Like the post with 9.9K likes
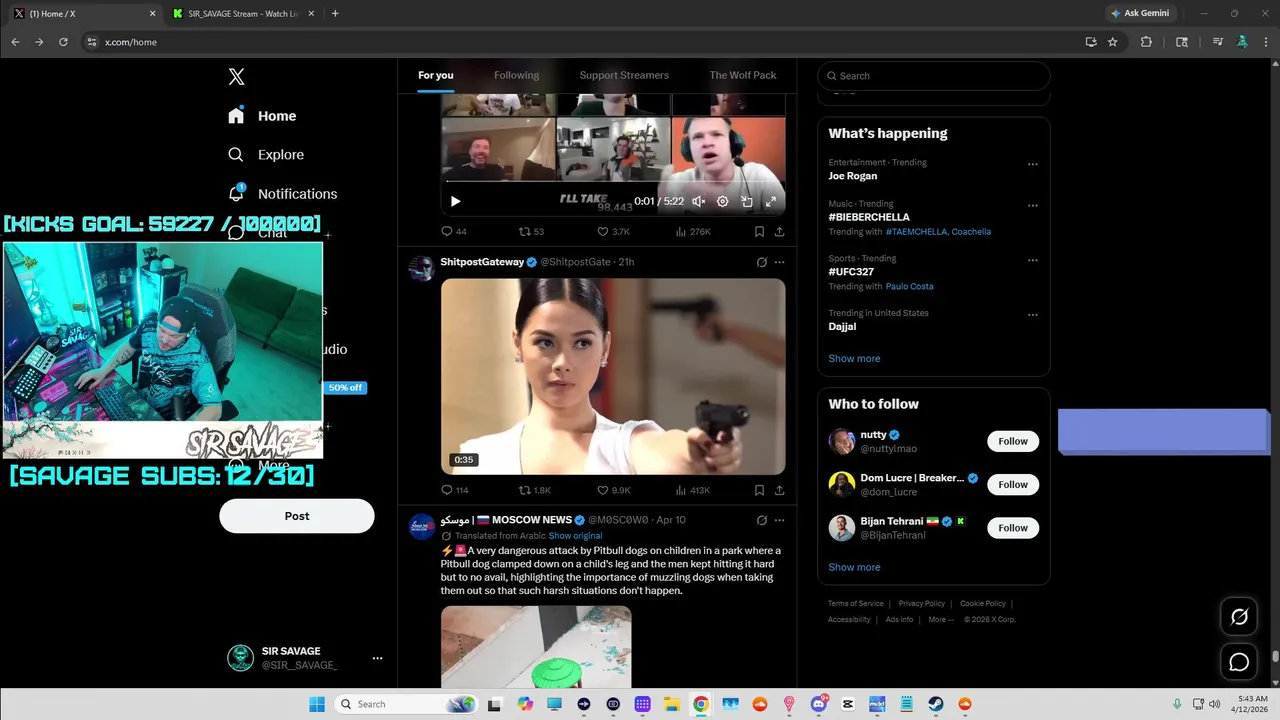 [613, 490]
